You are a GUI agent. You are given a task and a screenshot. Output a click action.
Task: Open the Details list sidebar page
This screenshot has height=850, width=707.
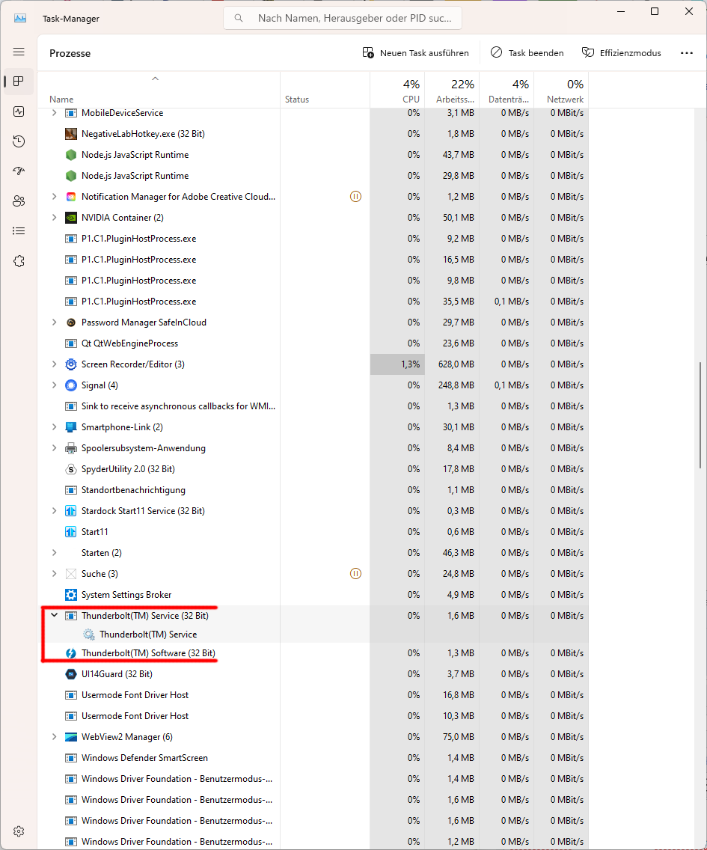click(x=18, y=231)
